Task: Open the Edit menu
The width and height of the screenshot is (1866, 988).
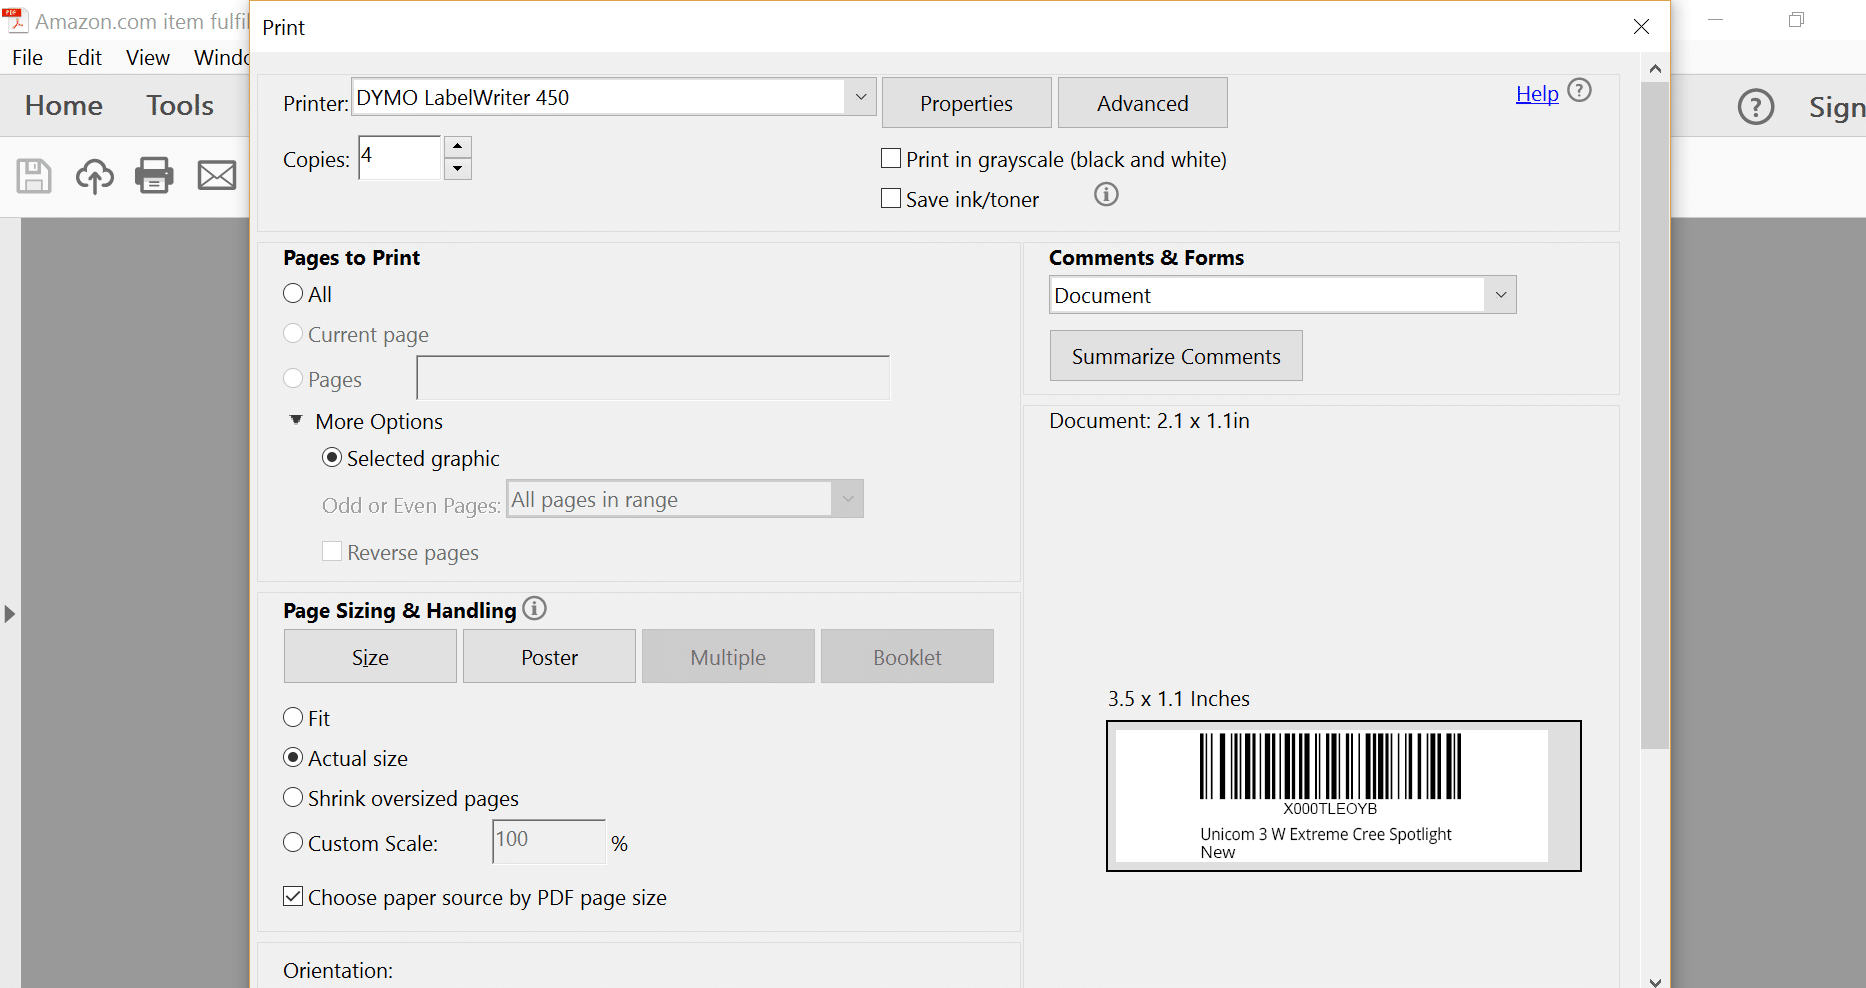Action: pos(84,58)
